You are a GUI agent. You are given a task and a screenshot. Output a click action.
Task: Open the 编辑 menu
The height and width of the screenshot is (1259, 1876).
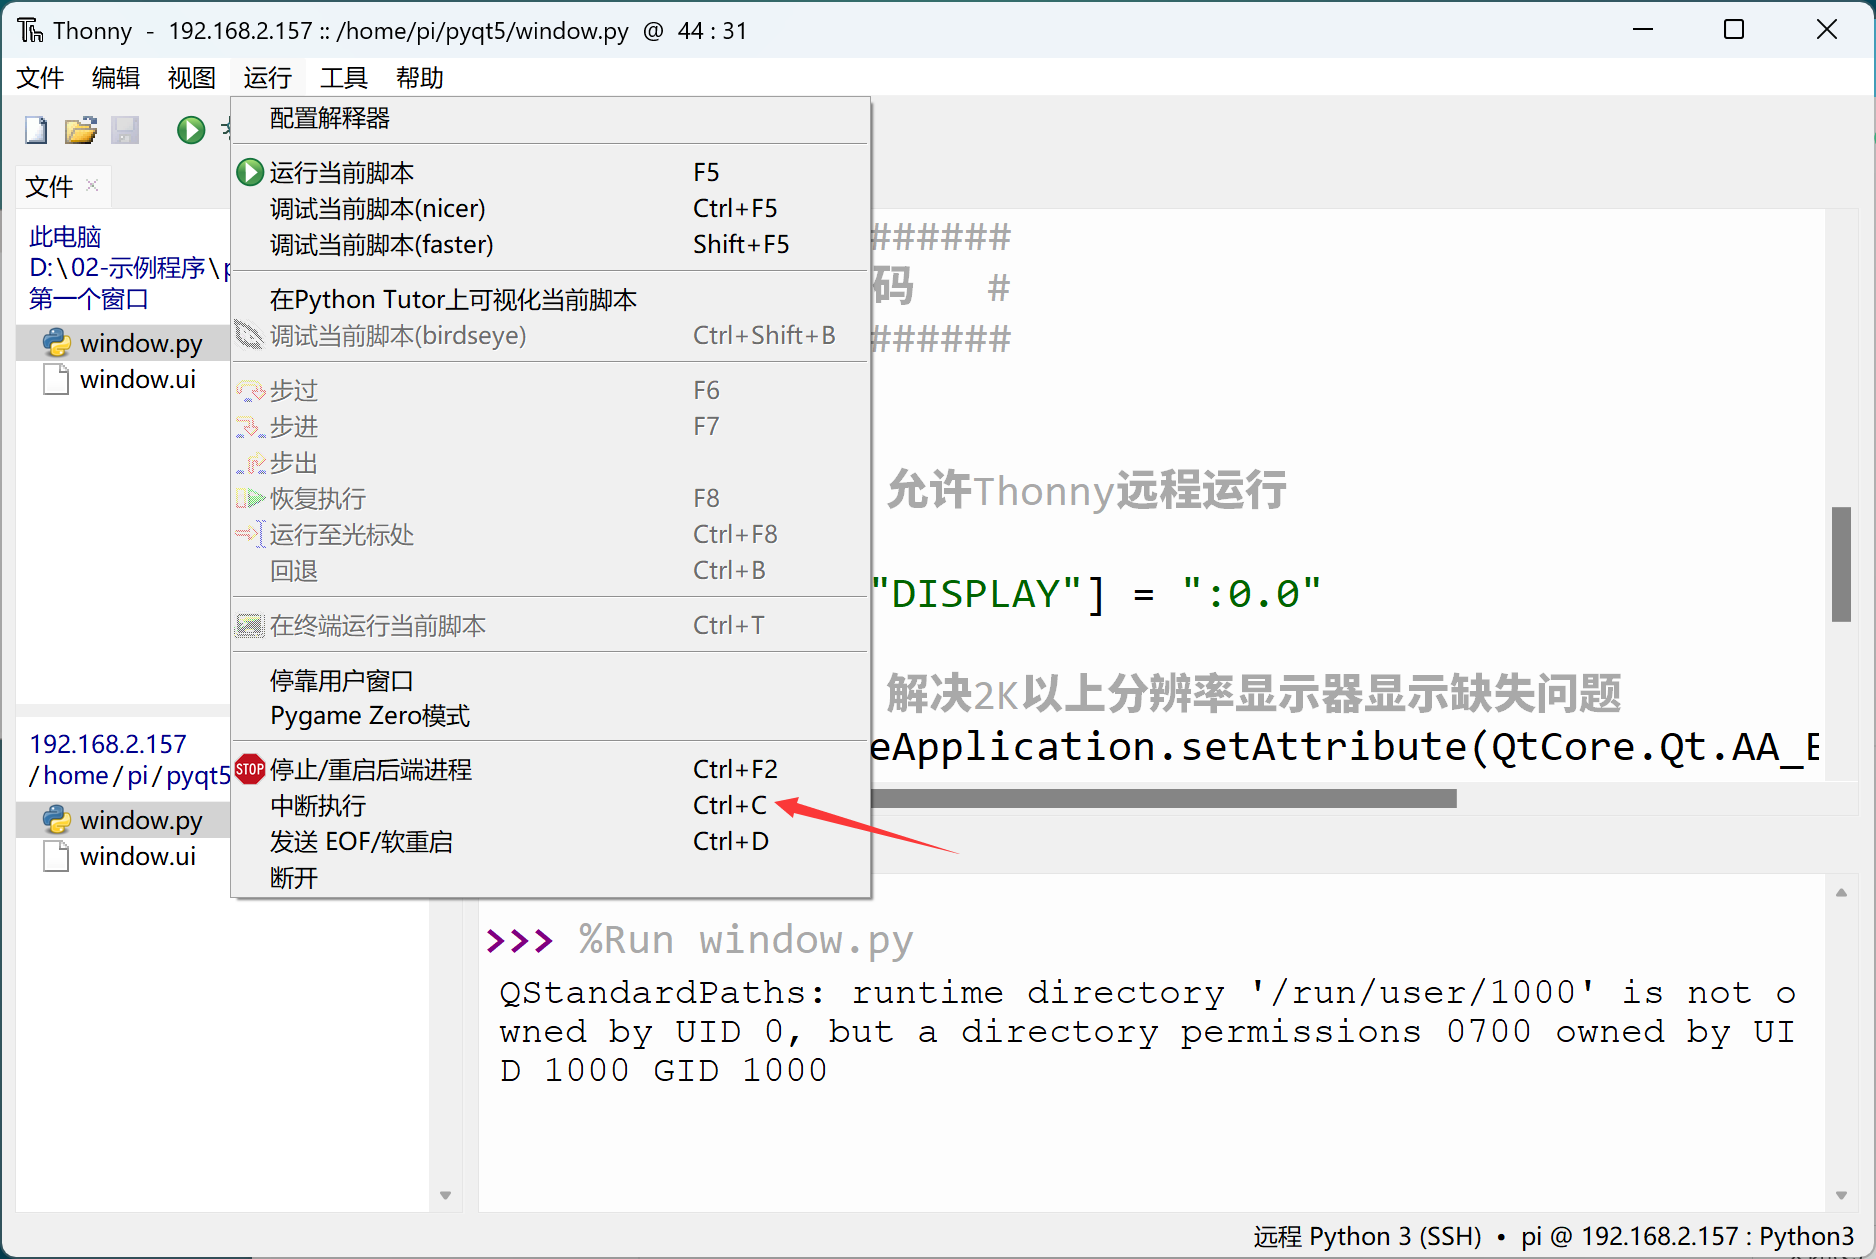(116, 78)
